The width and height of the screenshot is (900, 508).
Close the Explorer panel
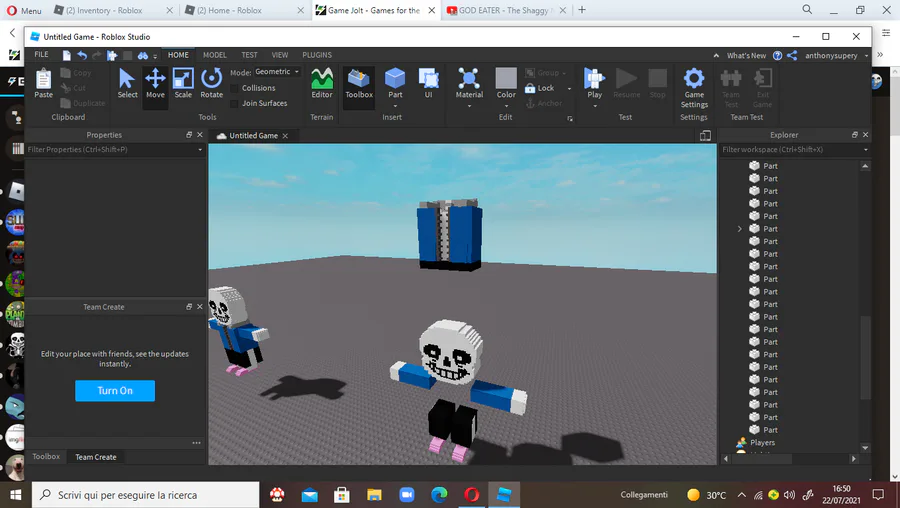[866, 135]
